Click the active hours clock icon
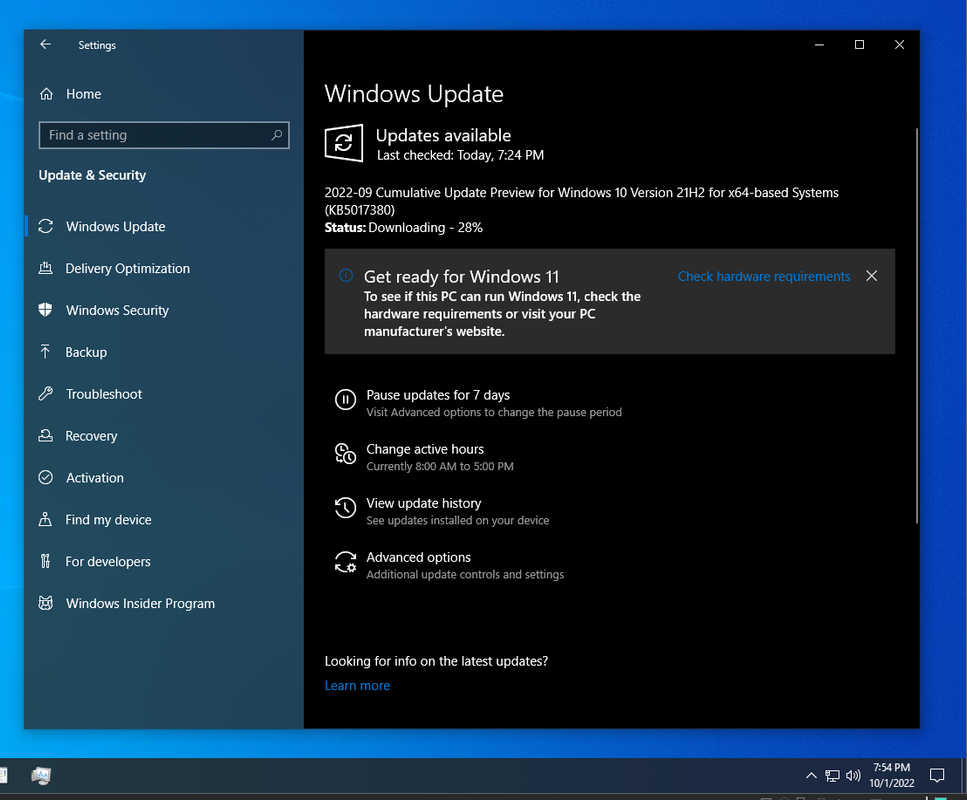Viewport: 967px width, 800px height. click(x=345, y=454)
